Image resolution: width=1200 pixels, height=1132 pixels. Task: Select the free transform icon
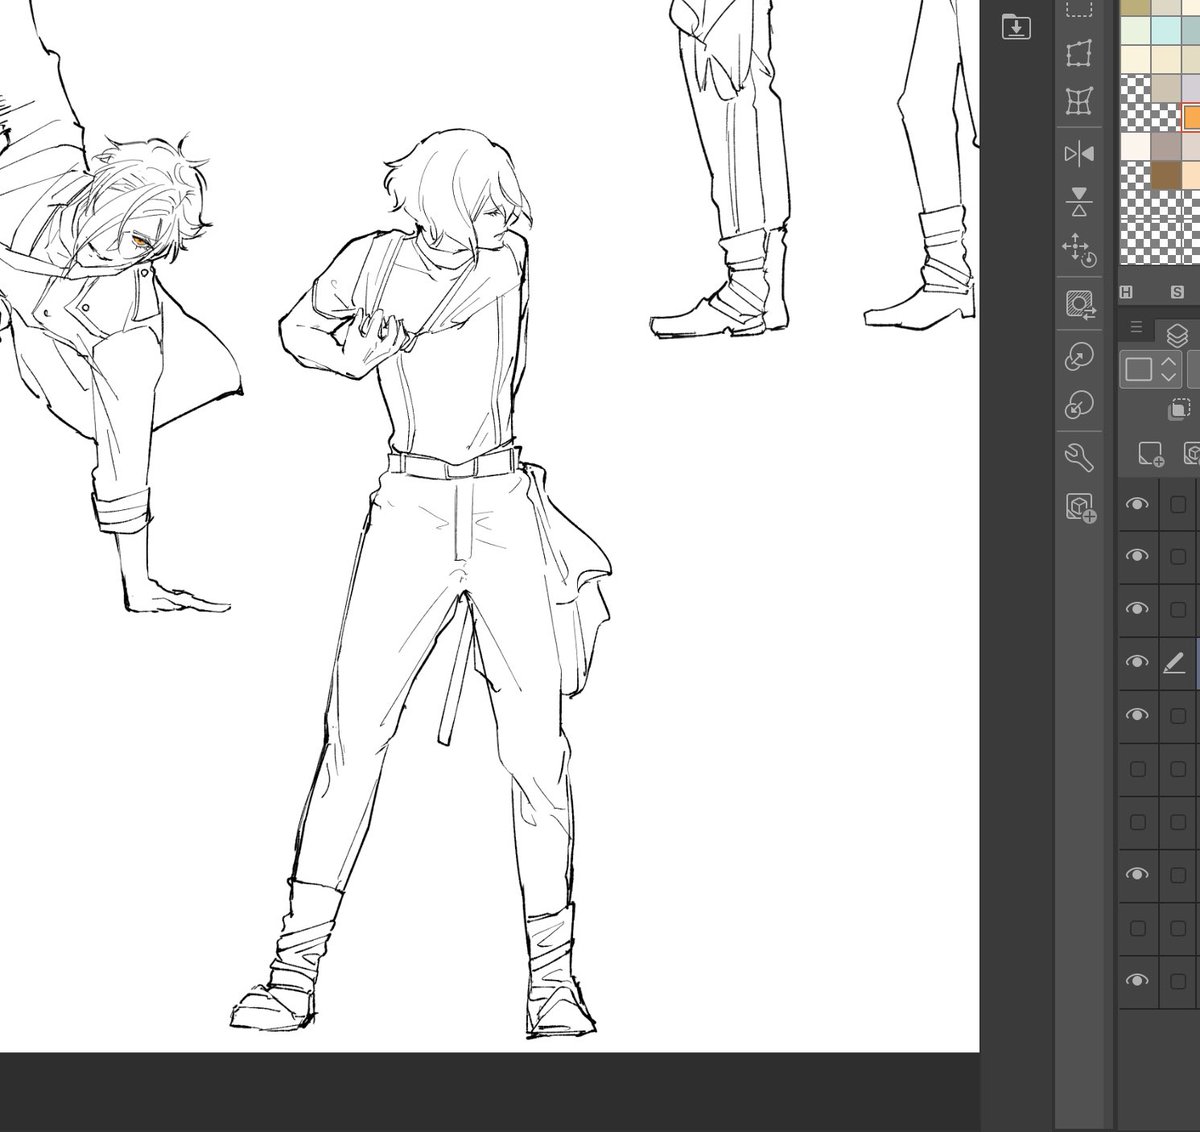pos(1078,53)
